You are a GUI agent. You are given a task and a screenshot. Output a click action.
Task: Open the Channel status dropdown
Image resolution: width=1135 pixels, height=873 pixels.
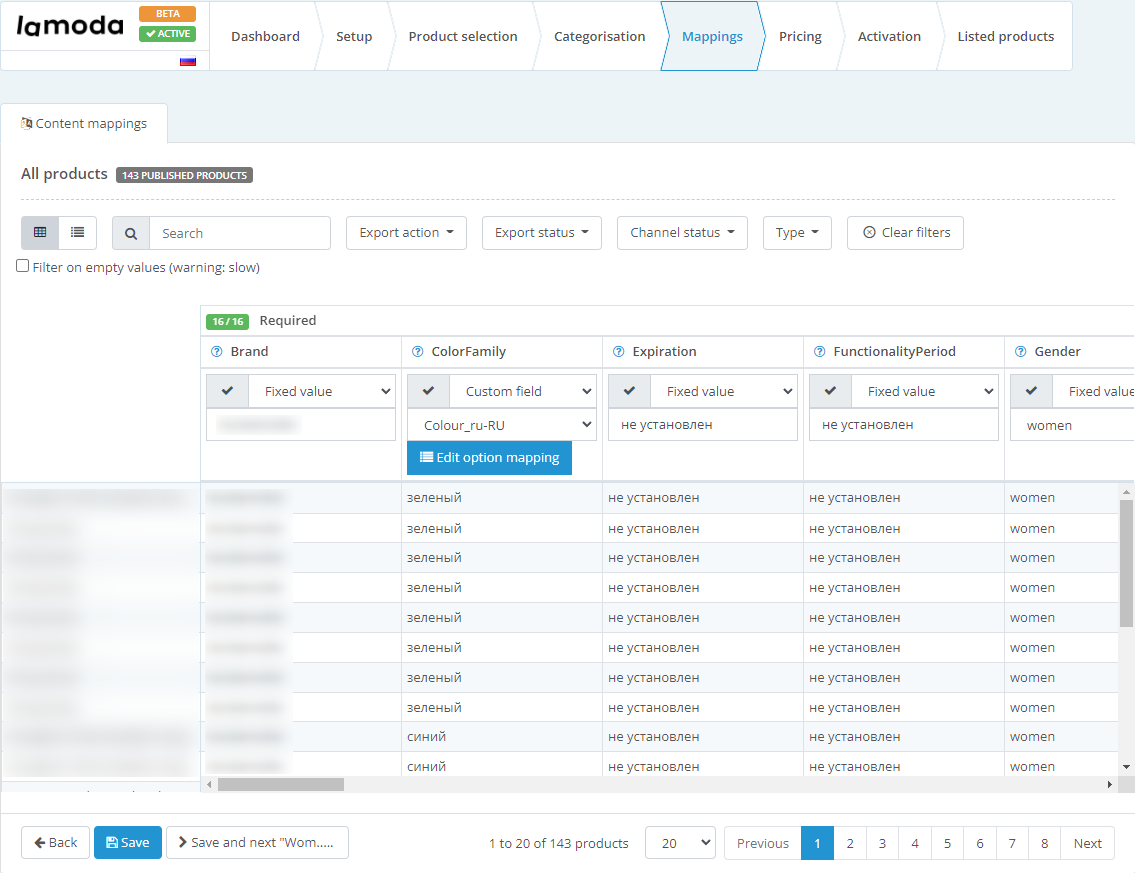(682, 232)
